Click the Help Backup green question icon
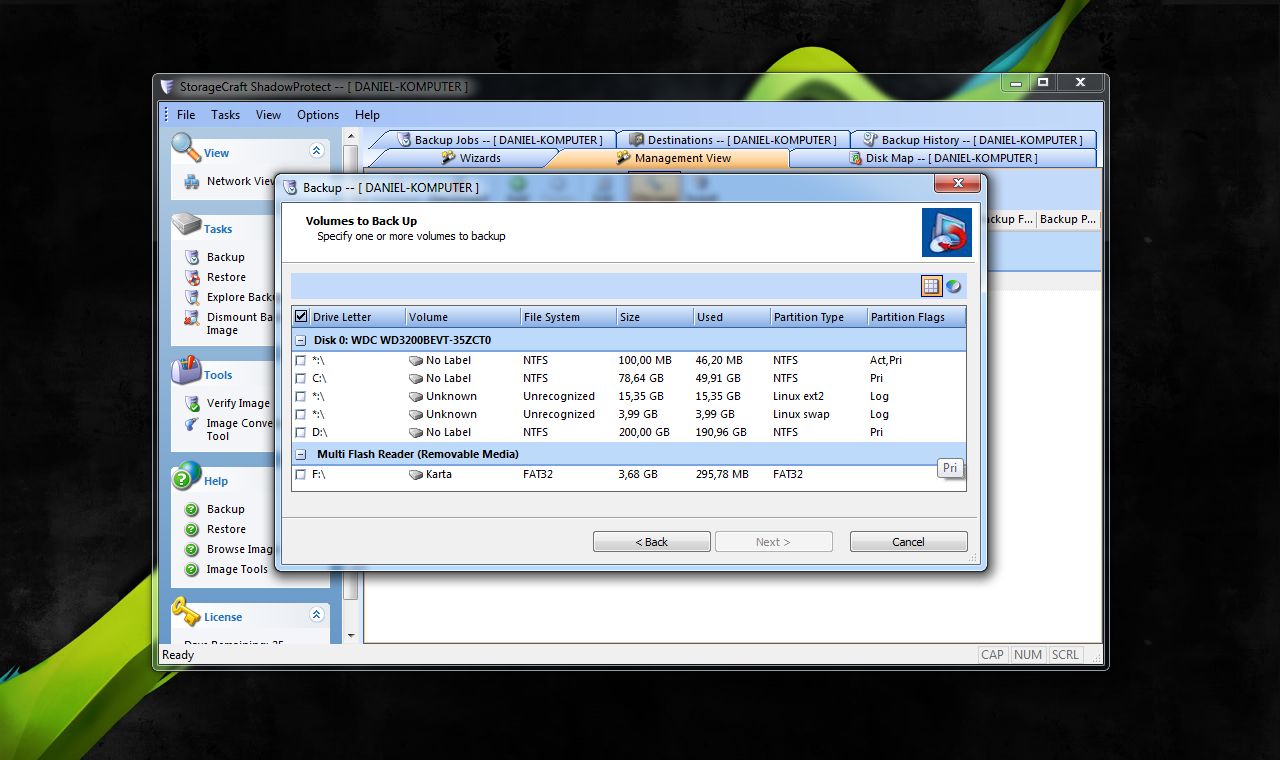The width and height of the screenshot is (1280, 760). coord(192,509)
